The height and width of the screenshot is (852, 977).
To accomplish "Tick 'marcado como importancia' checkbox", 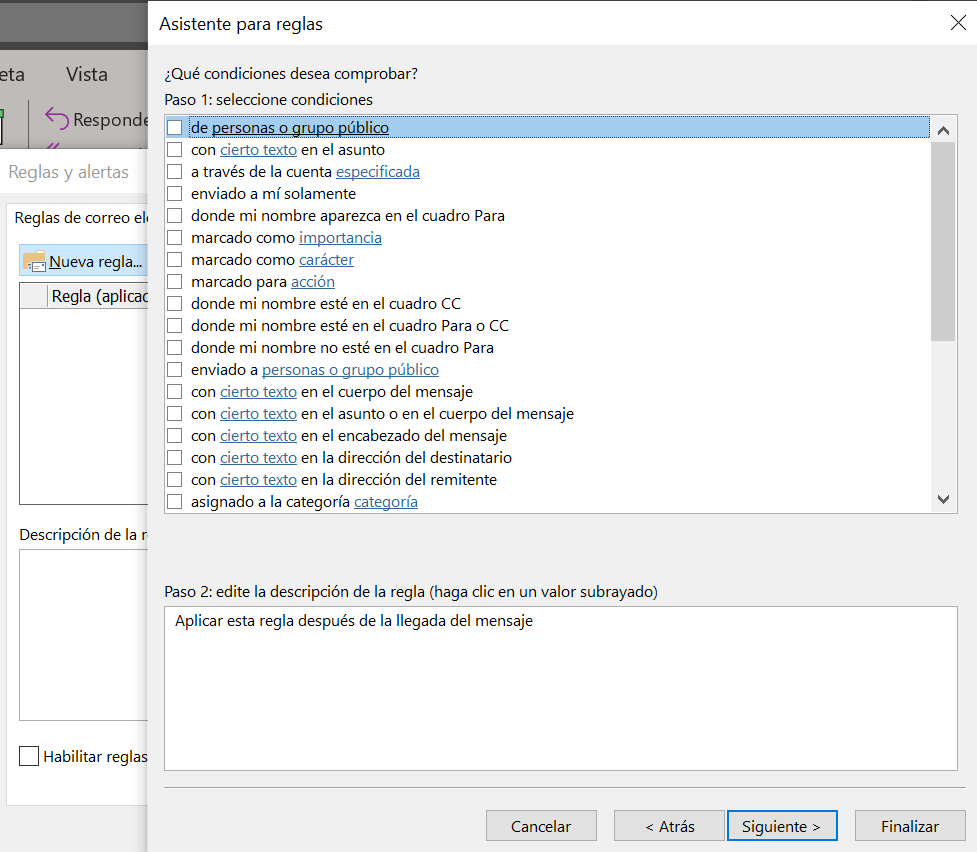I will pos(174,237).
